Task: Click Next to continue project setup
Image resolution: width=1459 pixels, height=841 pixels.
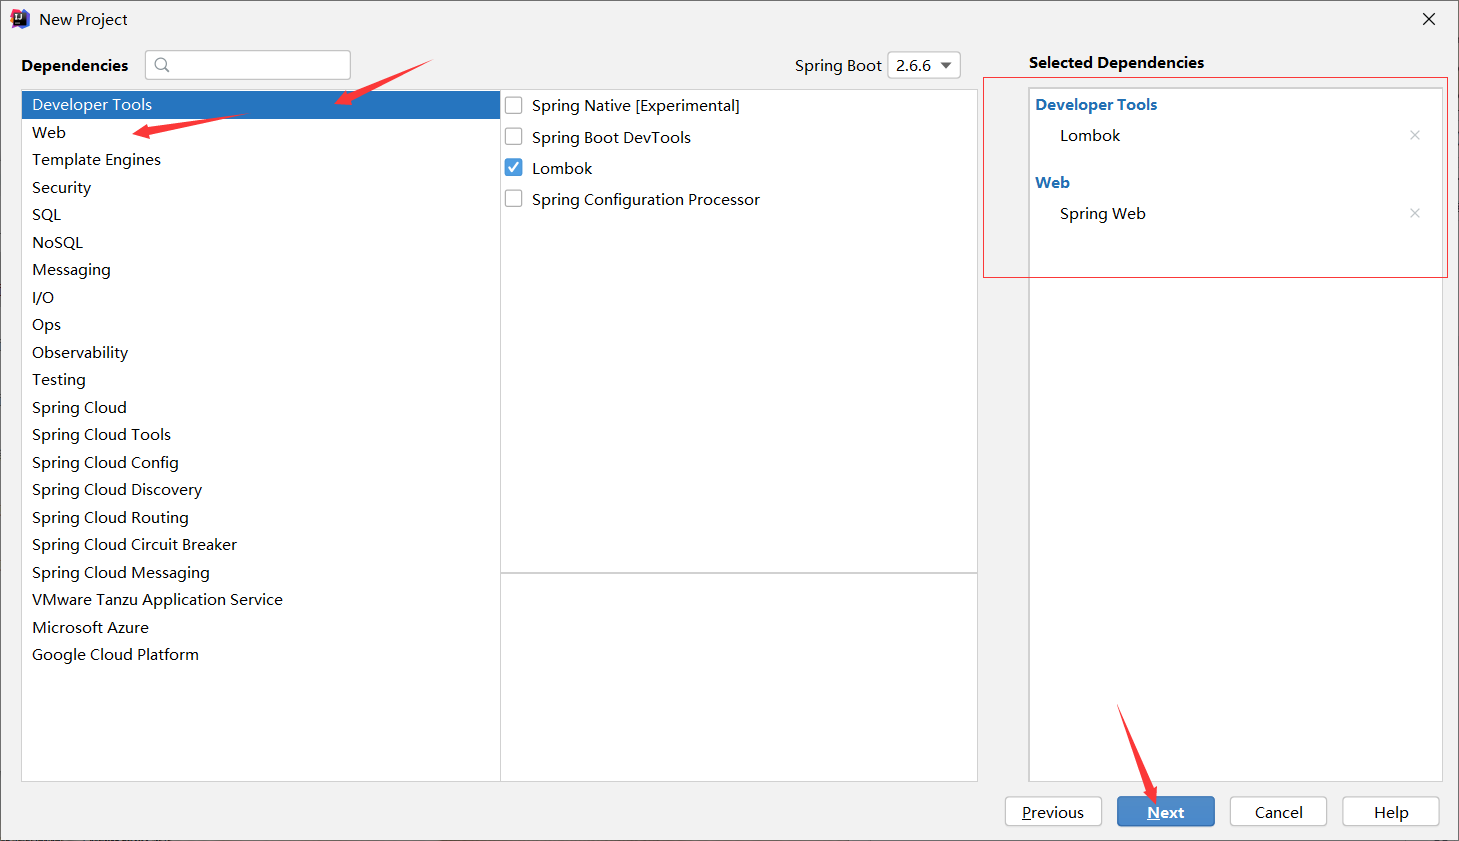Action: 1166,812
